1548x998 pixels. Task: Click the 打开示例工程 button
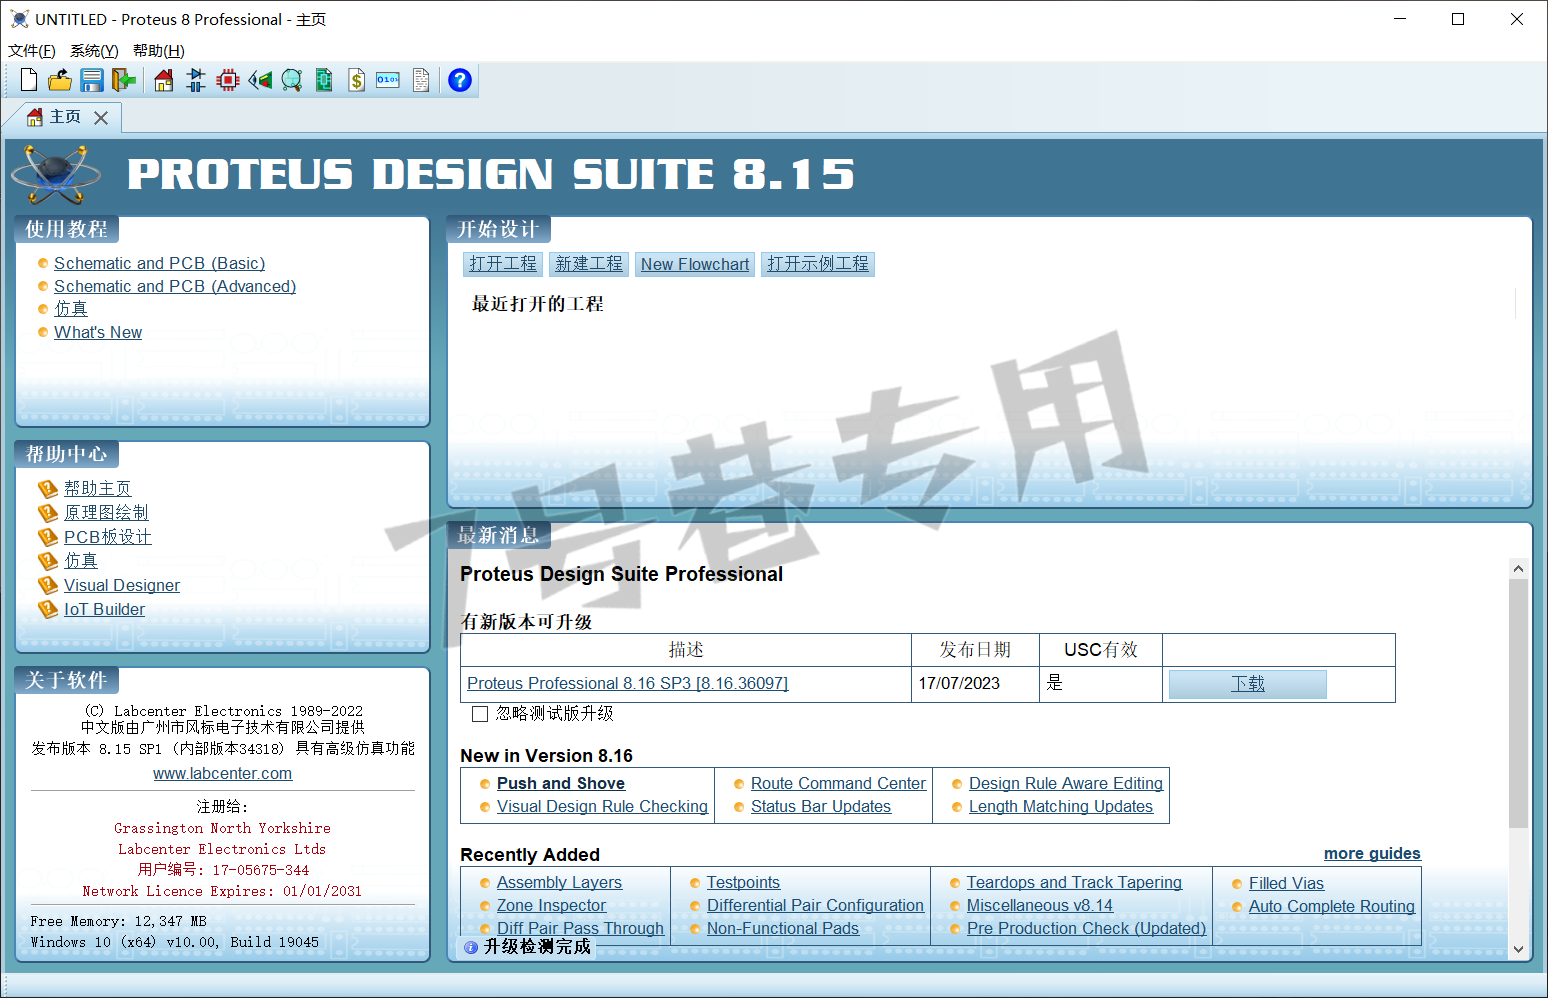[x=818, y=264]
